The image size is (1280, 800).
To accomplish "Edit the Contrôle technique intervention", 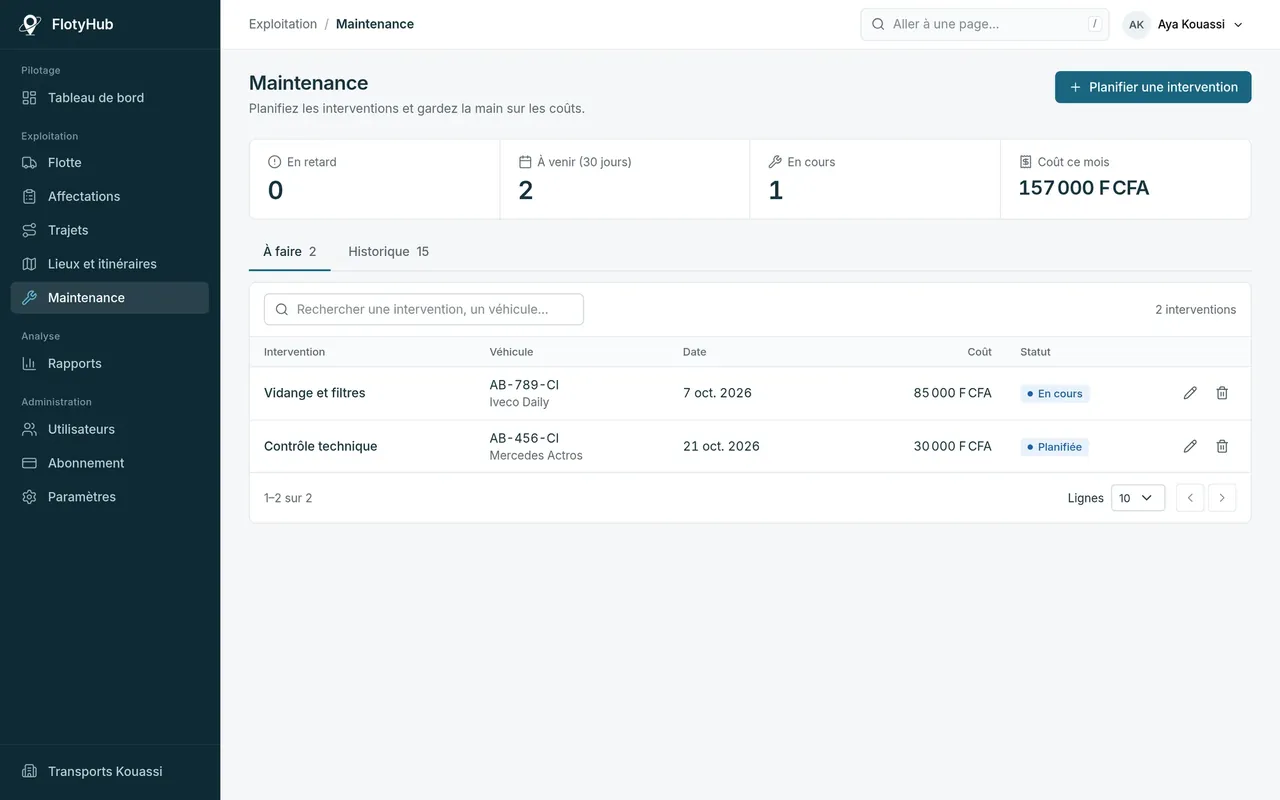I will 1190,446.
